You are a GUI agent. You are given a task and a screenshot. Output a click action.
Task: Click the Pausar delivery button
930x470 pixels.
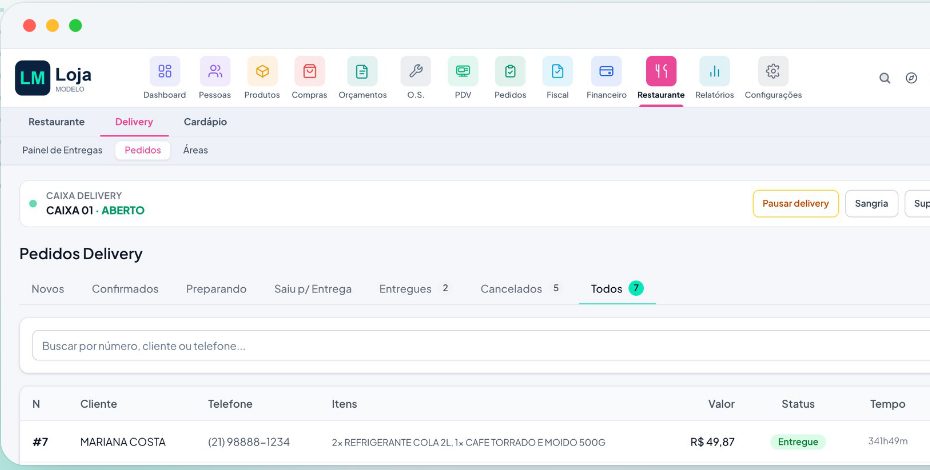pyautogui.click(x=795, y=204)
